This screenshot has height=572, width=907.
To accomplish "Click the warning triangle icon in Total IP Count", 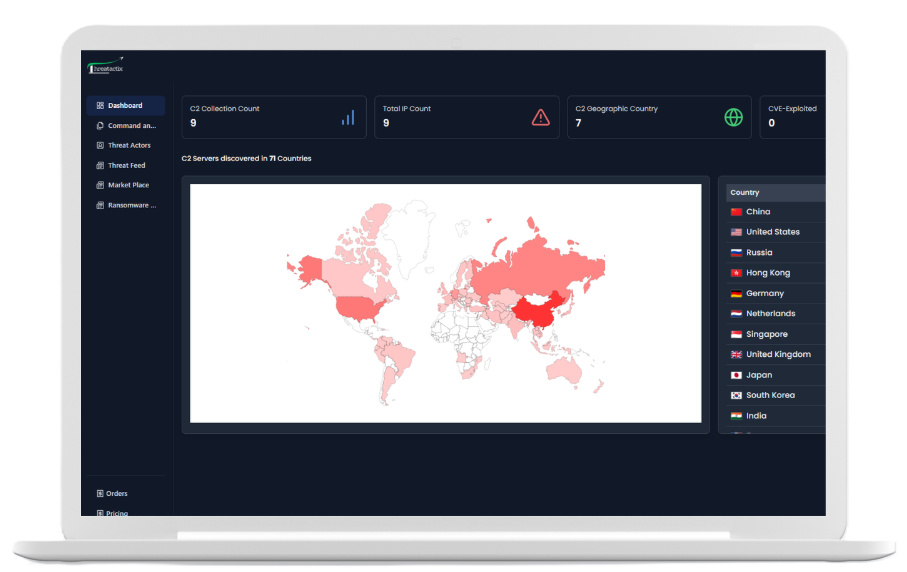I will (540, 117).
